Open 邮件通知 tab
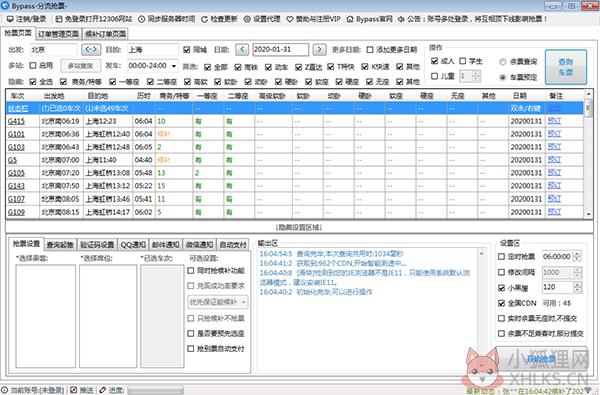Image resolution: width=600 pixels, height=395 pixels. [165, 245]
